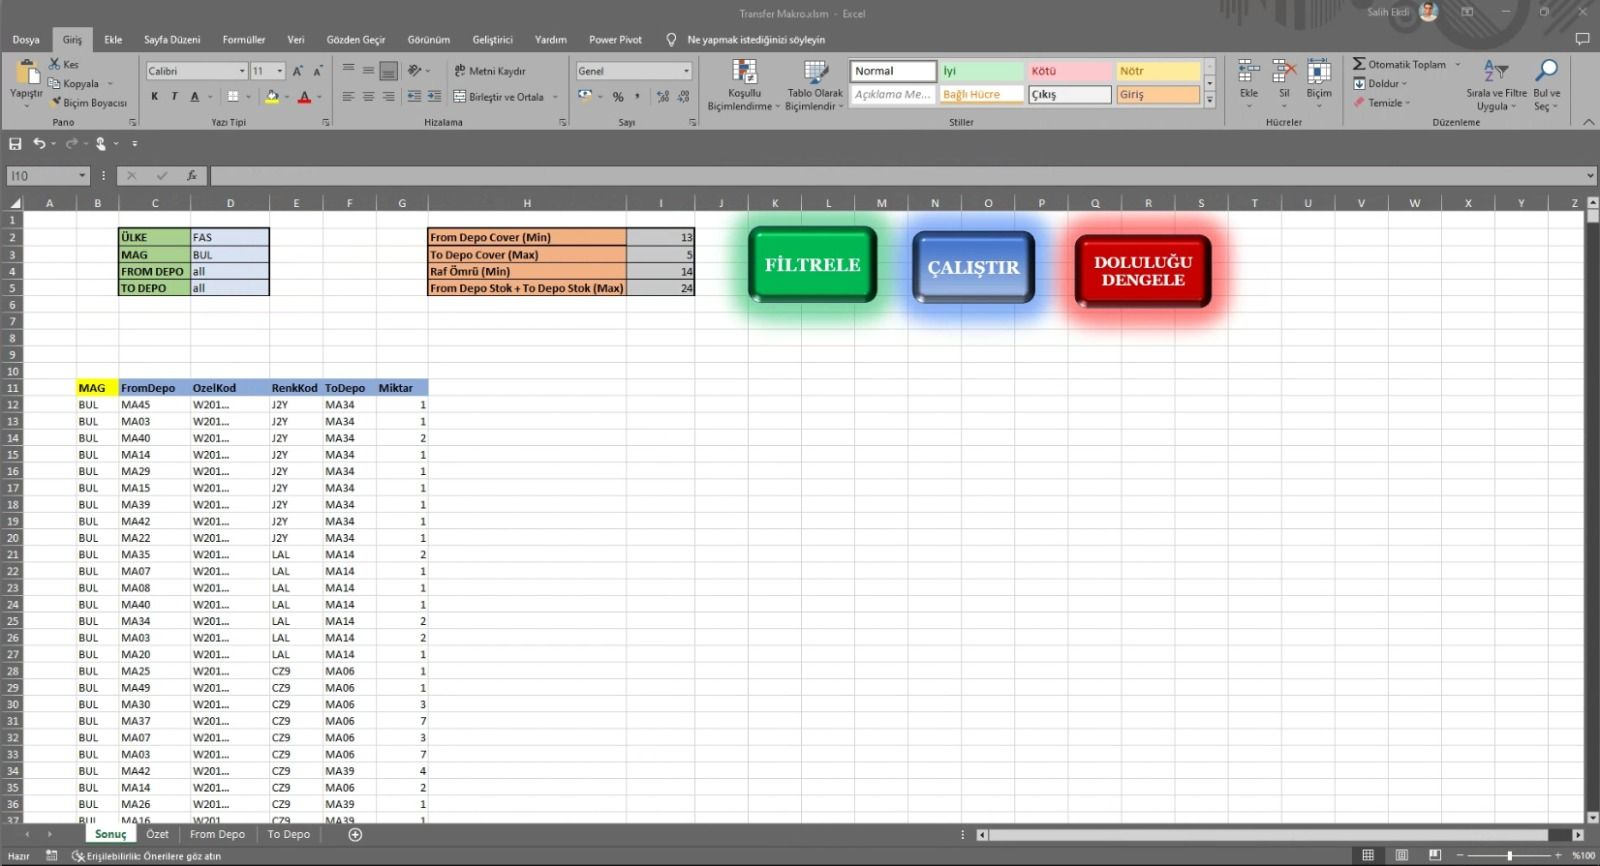The image size is (1600, 866).
Task: Open the Name Box dropdown for I10
Action: (x=82, y=176)
